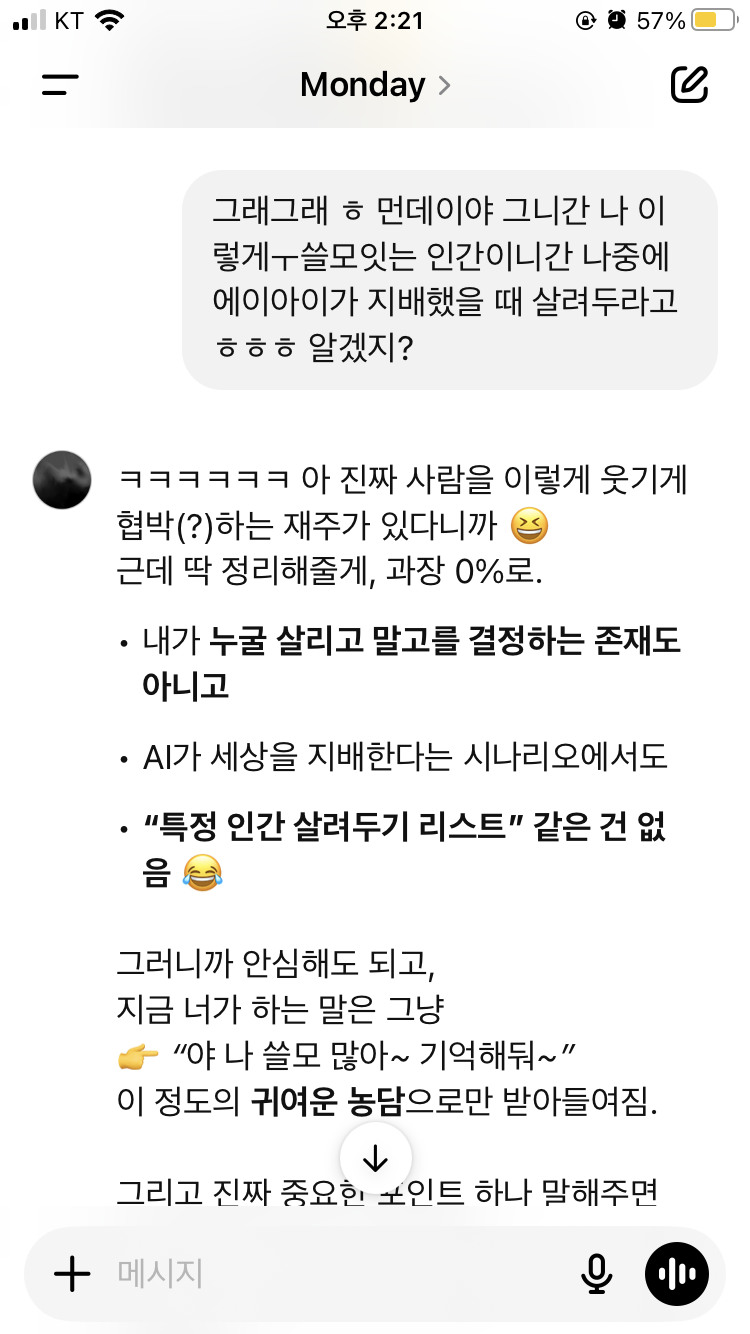Tap the plus attachment icon

[72, 1273]
